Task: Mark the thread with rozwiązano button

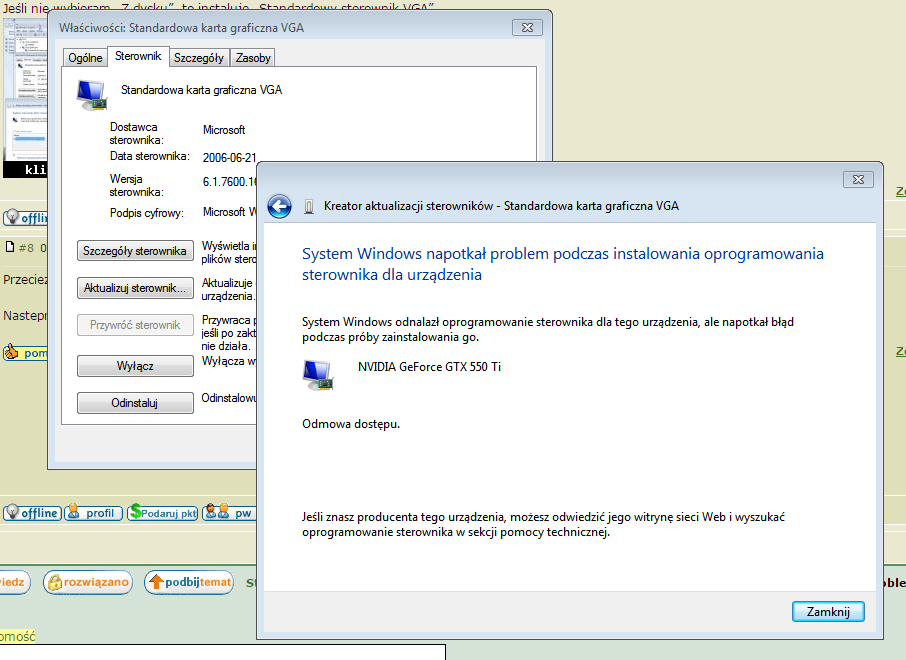Action: tap(88, 582)
